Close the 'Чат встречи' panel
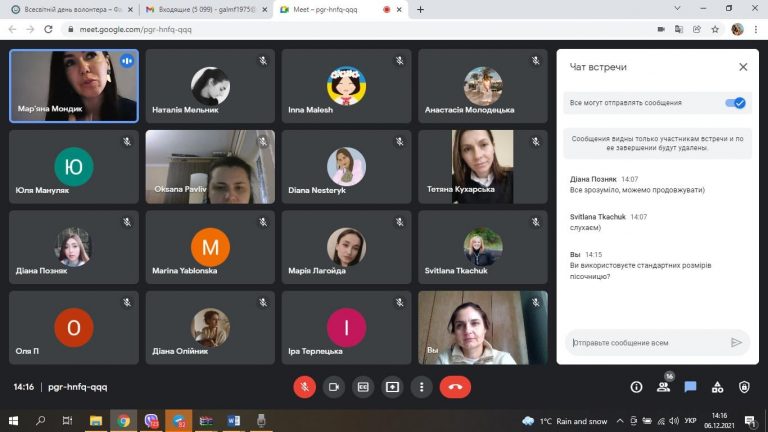Screen dimensions: 768x432 tap(743, 67)
